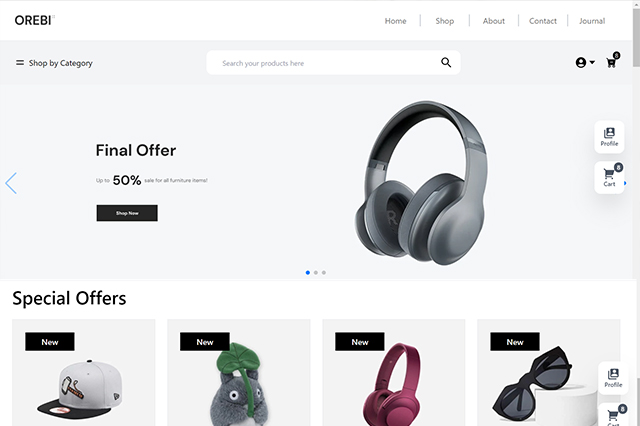Open the lower Profile floating widget

[613, 378]
